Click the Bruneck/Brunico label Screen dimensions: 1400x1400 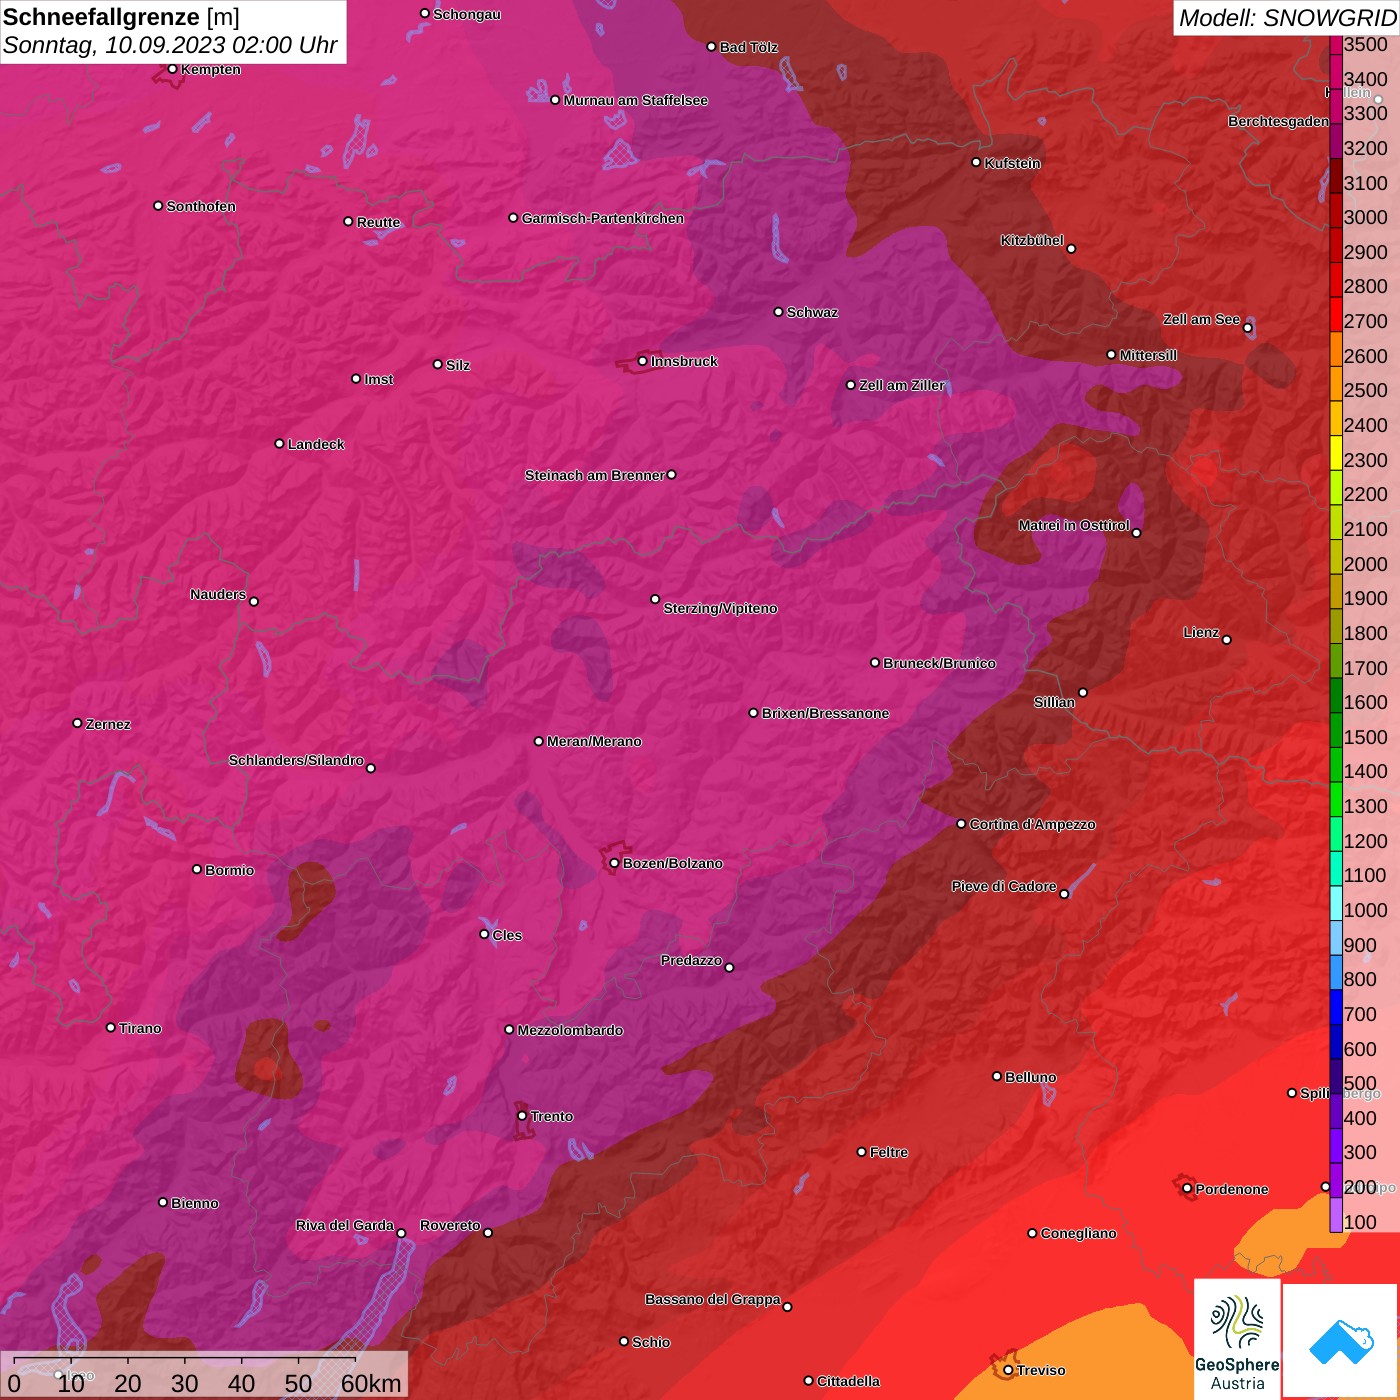pos(939,663)
